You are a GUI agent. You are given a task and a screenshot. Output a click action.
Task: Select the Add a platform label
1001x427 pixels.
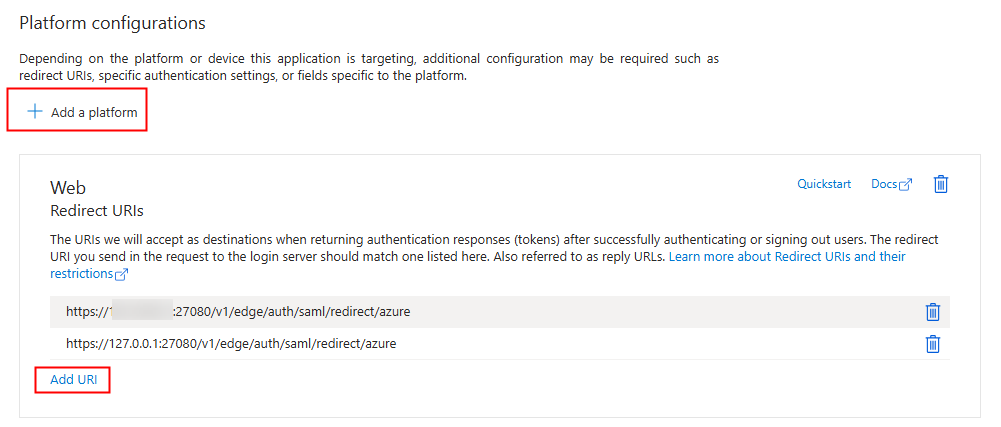tap(94, 113)
